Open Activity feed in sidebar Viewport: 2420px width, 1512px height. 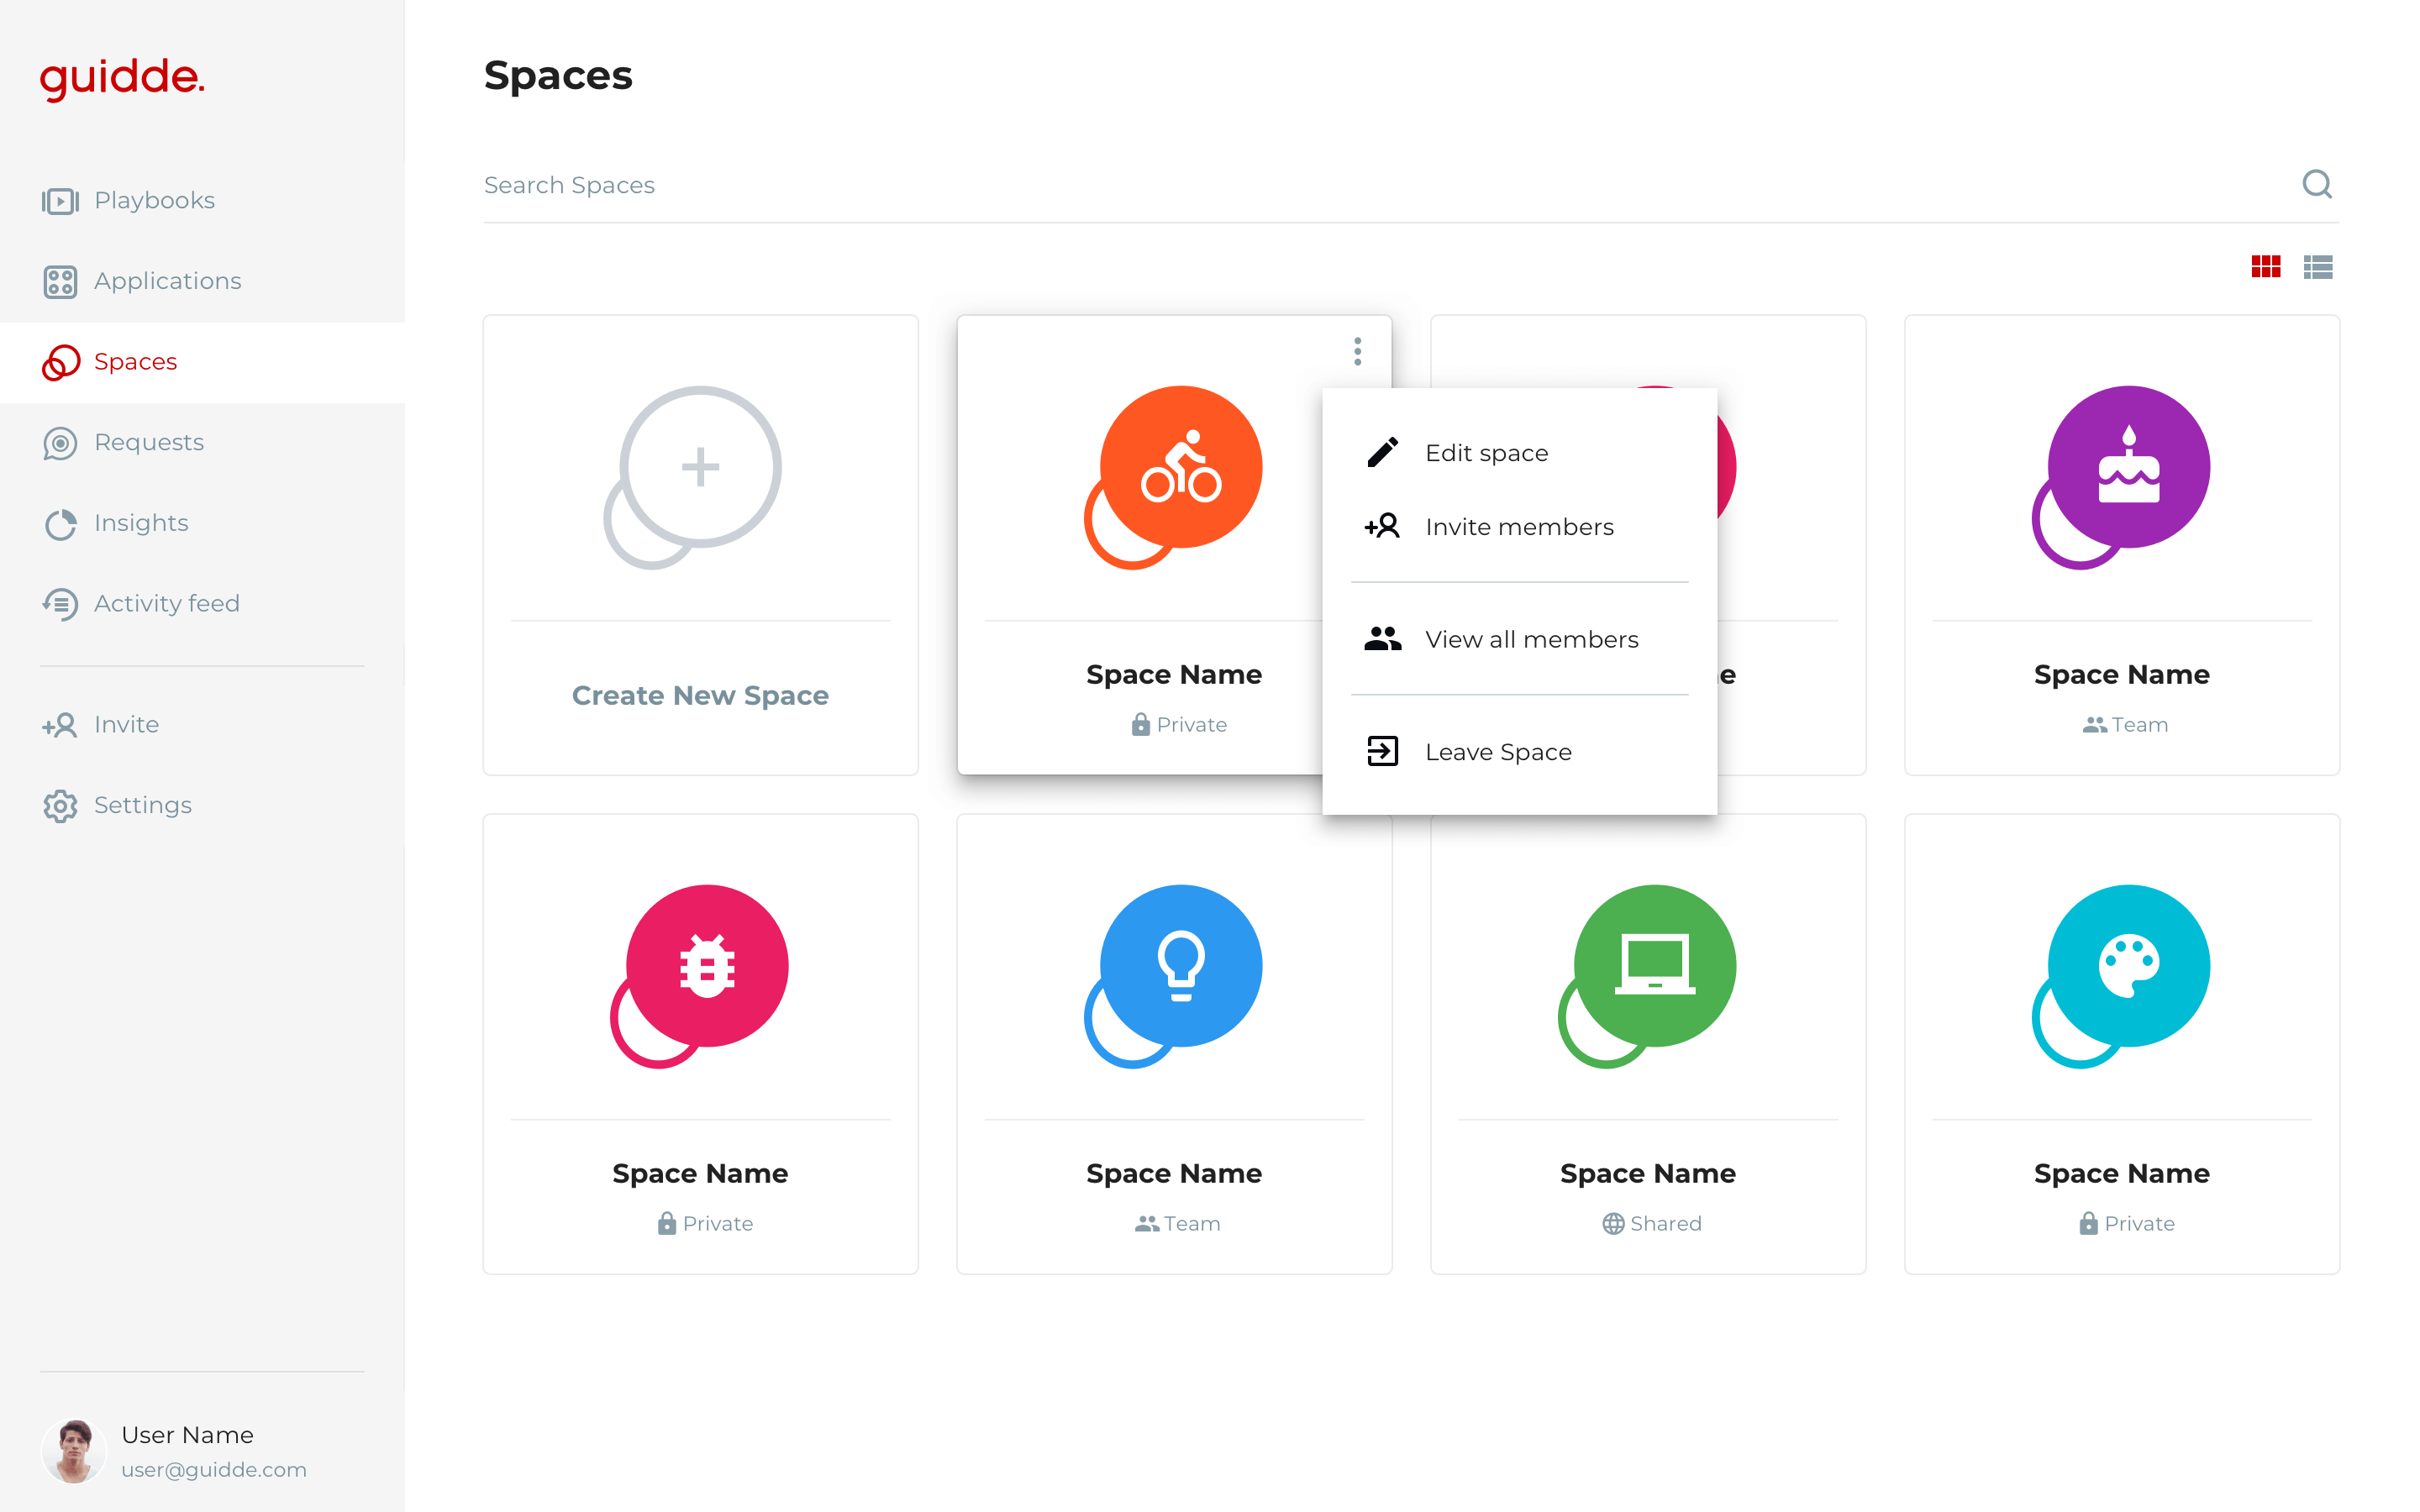pyautogui.click(x=166, y=604)
